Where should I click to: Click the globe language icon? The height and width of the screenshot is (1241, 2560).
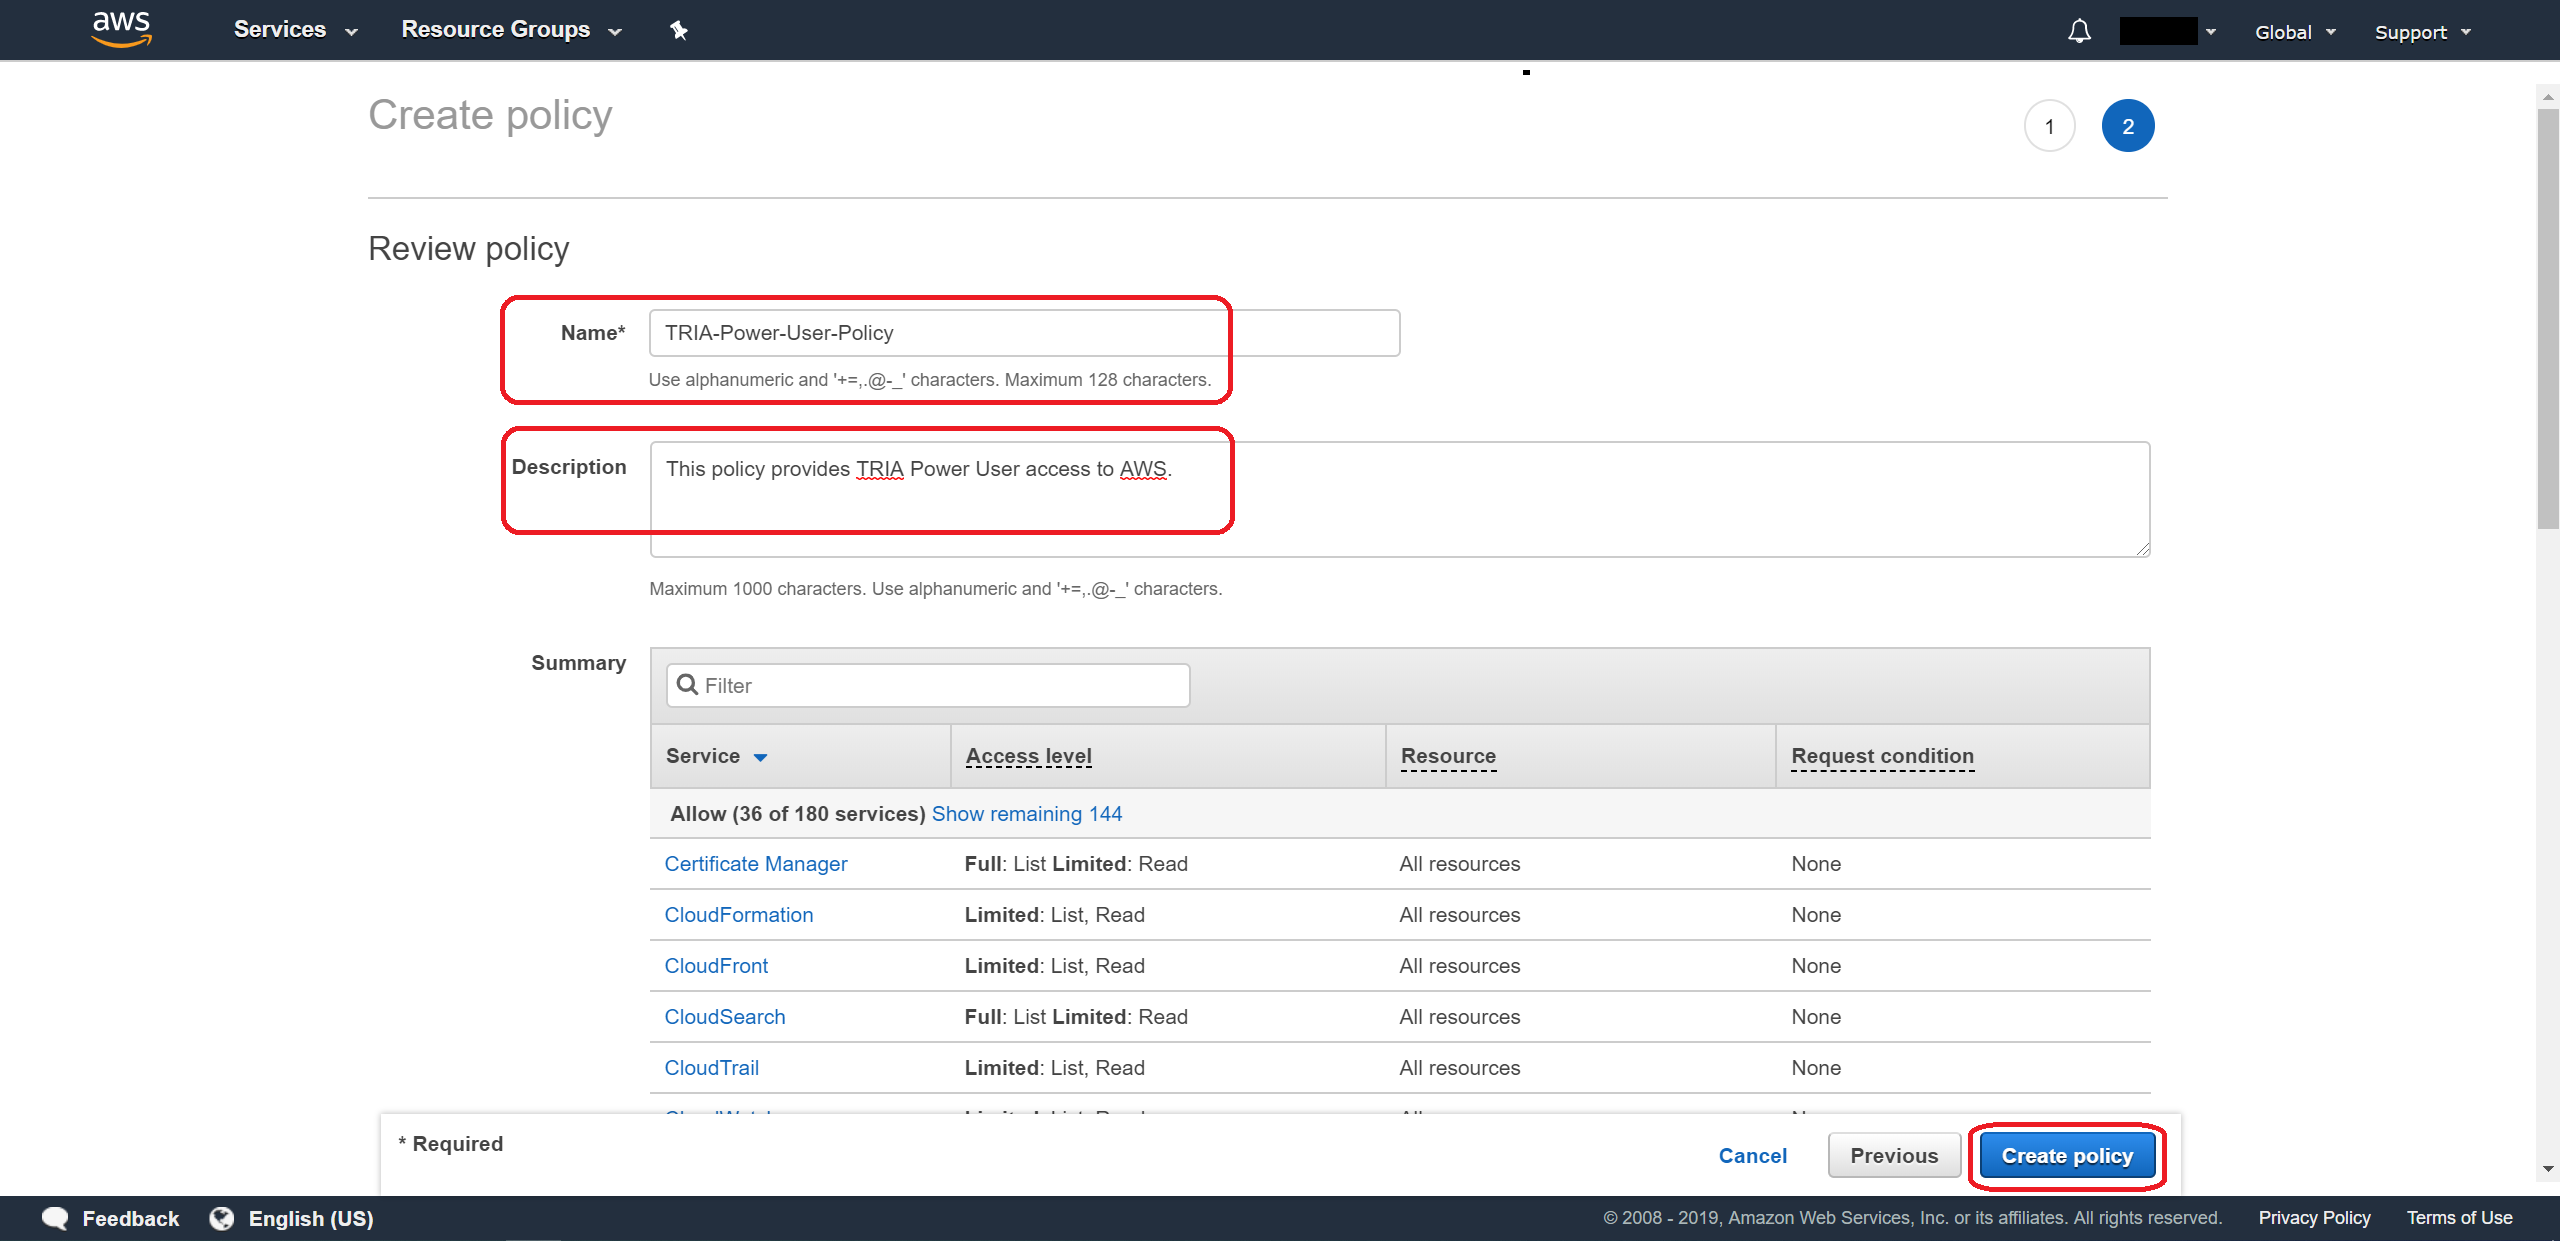[222, 1218]
